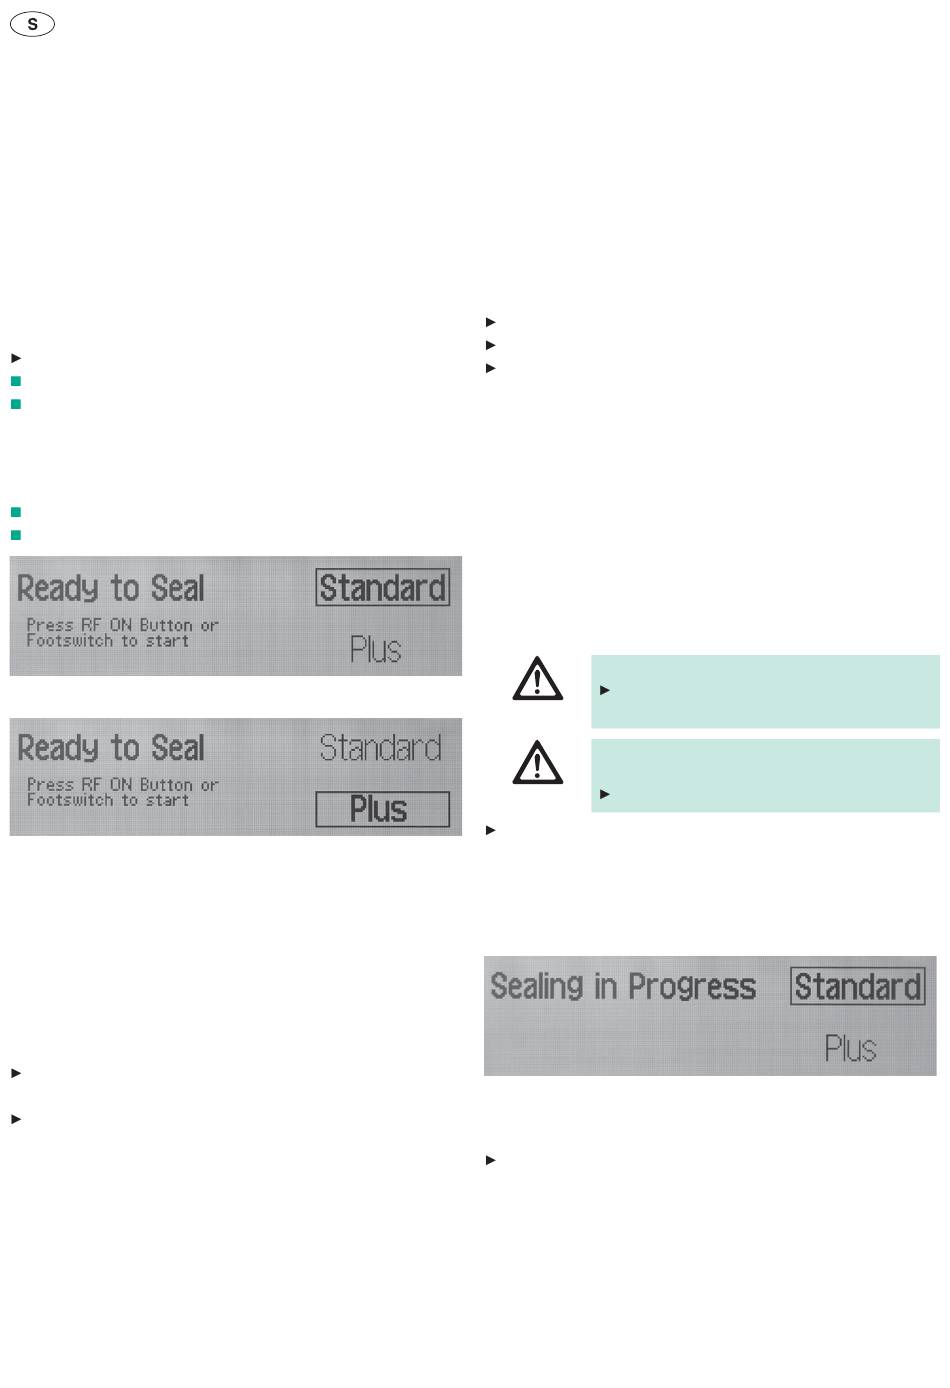Click the lower warning triangle icon
The image size is (950, 1388).
click(538, 762)
